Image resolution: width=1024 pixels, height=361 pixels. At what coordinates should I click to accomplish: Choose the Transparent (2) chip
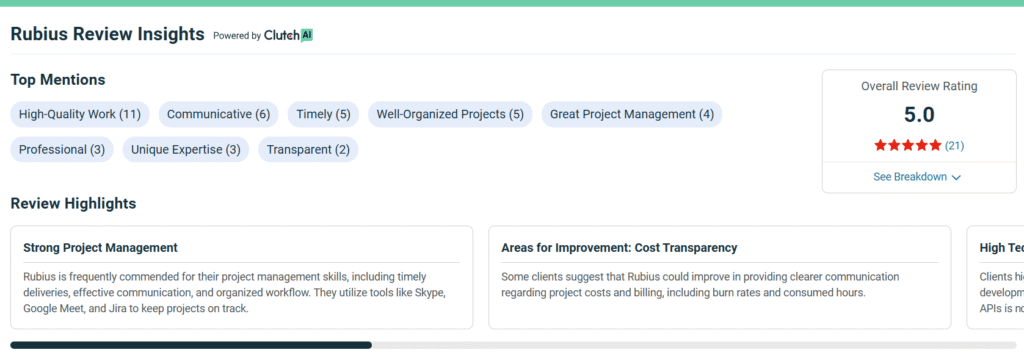[308, 149]
